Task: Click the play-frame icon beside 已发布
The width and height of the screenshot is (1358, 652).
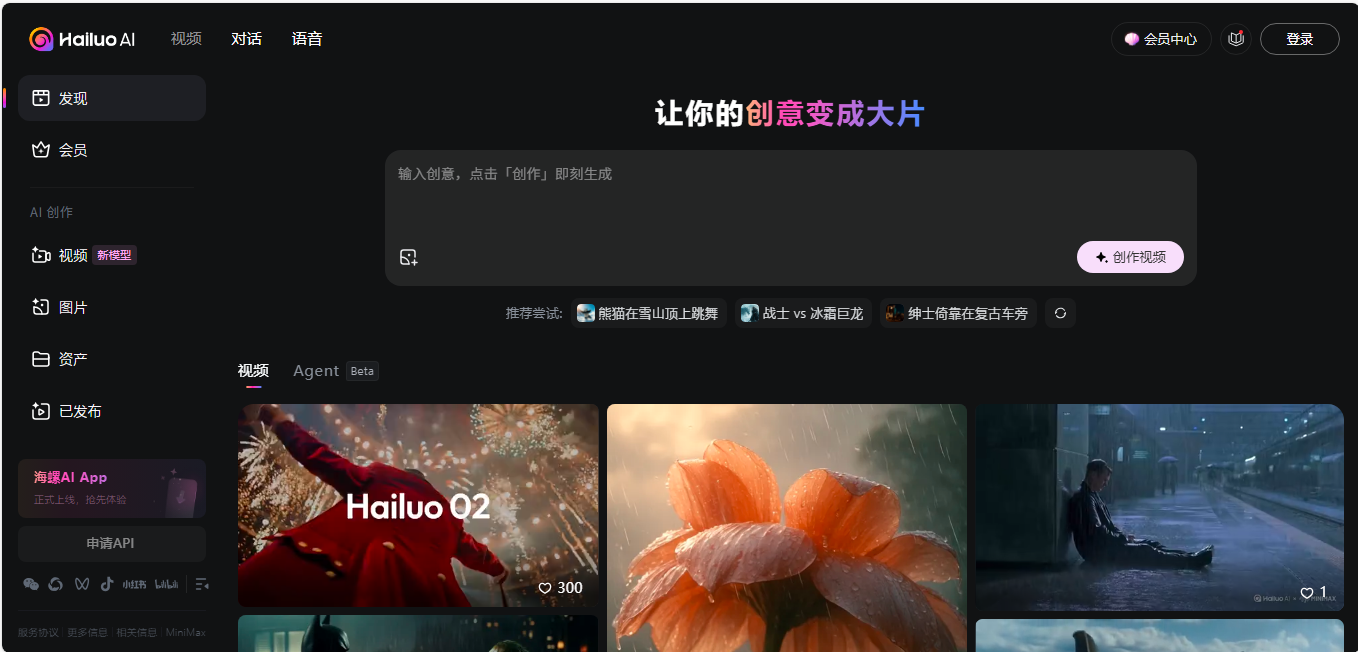Action: pos(41,411)
